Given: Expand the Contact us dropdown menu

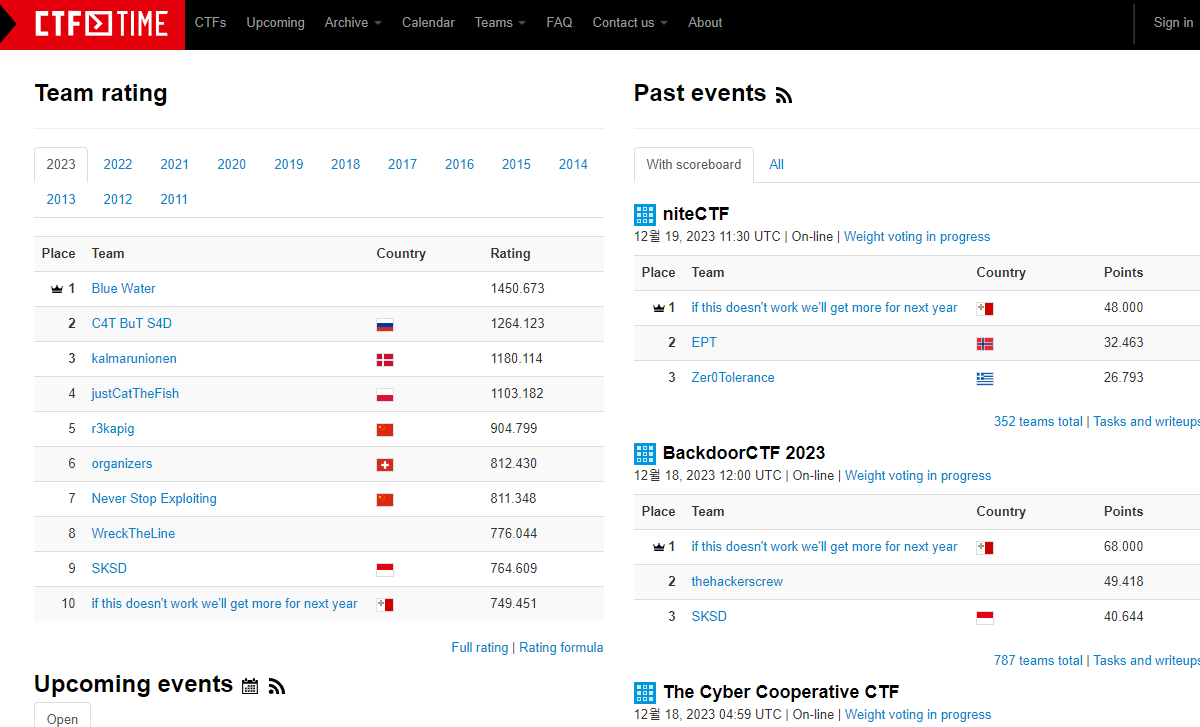Looking at the screenshot, I should tap(630, 22).
